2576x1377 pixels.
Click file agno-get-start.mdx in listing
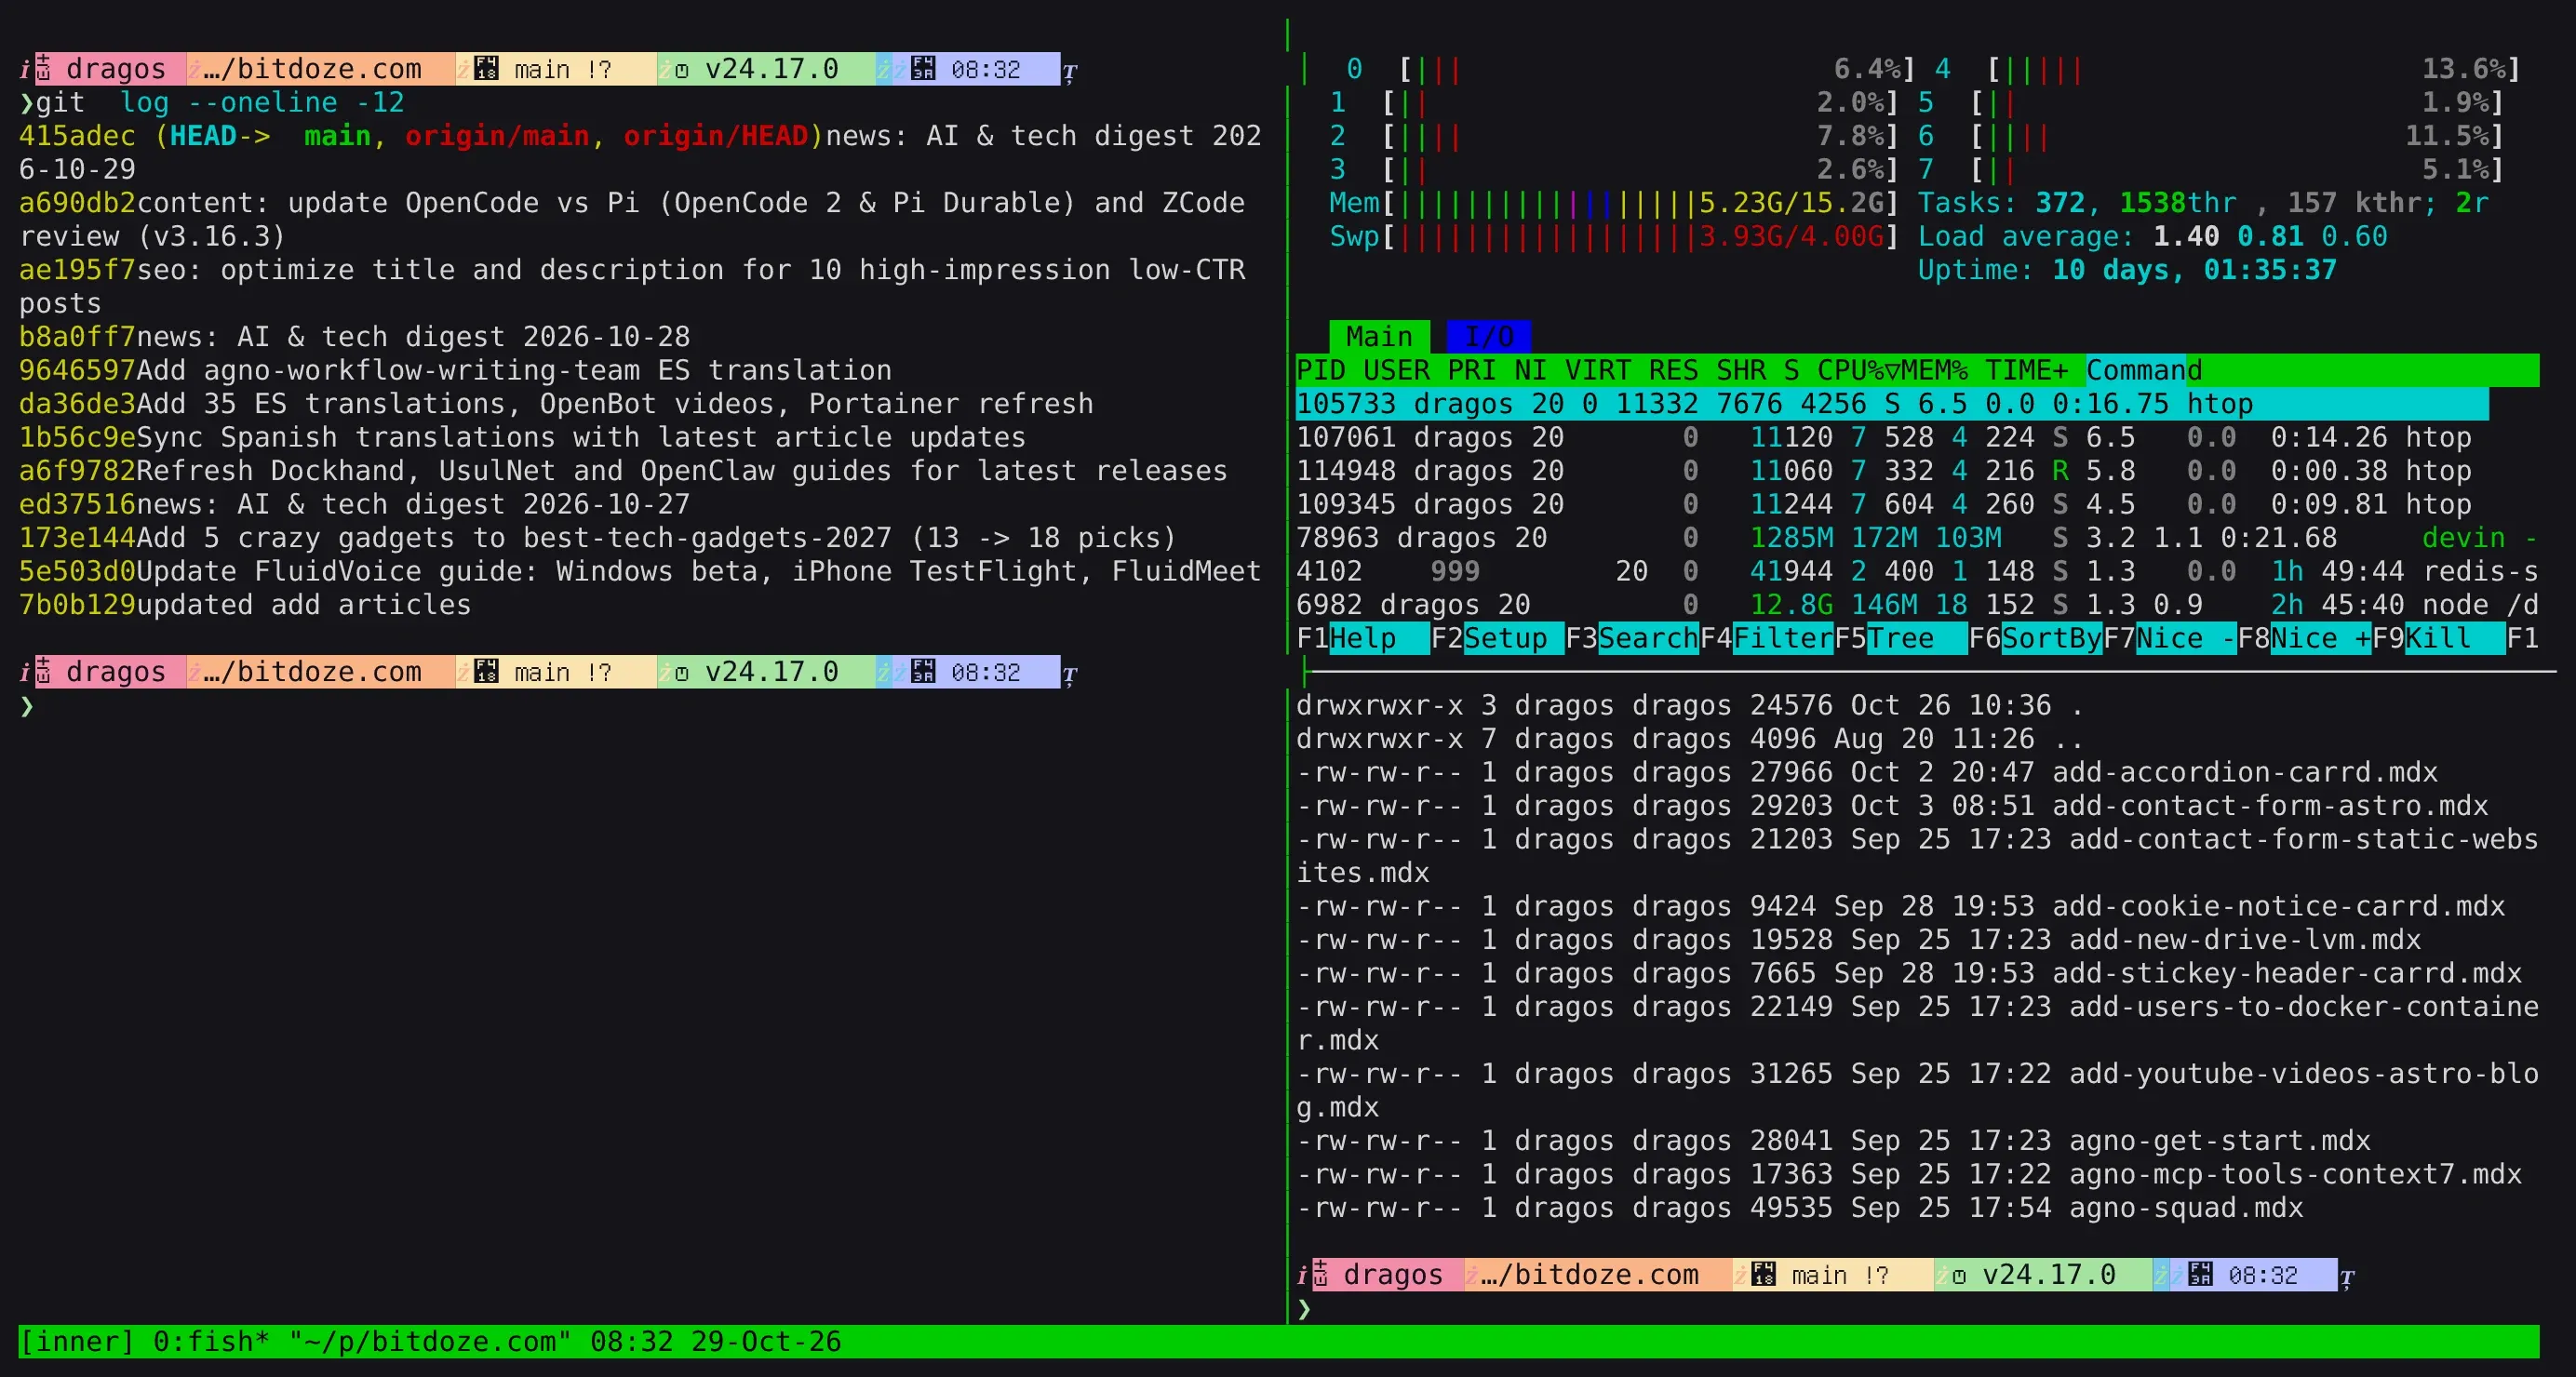pyautogui.click(x=2220, y=1141)
